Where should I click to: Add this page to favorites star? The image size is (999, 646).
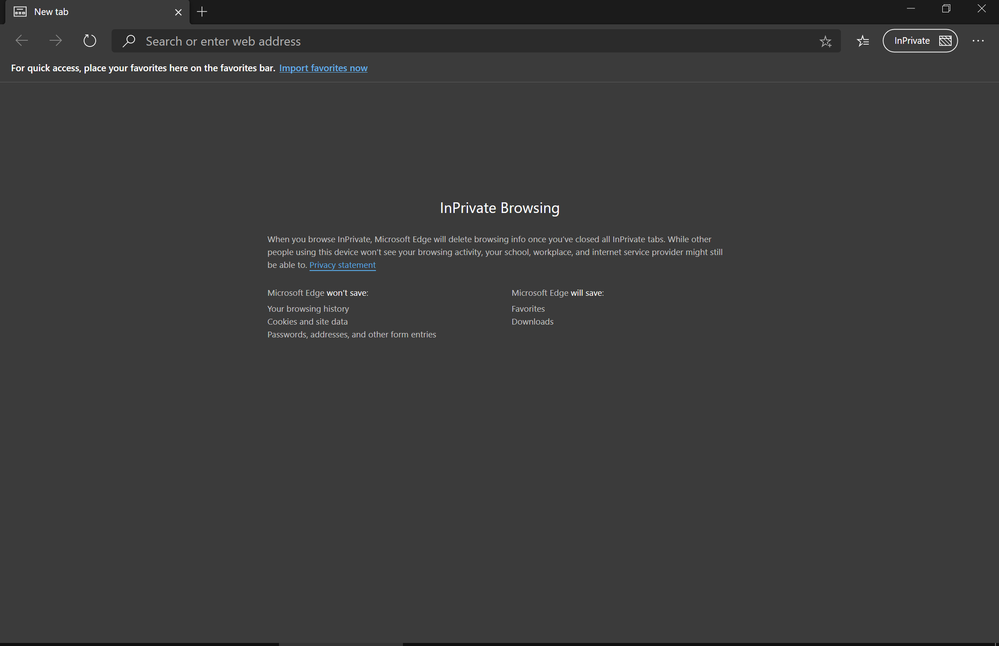[826, 41]
